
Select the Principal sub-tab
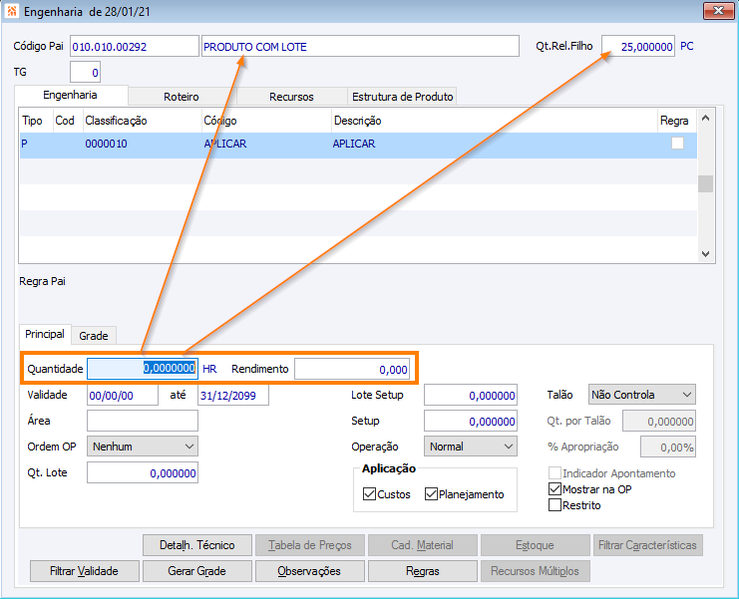(x=45, y=334)
